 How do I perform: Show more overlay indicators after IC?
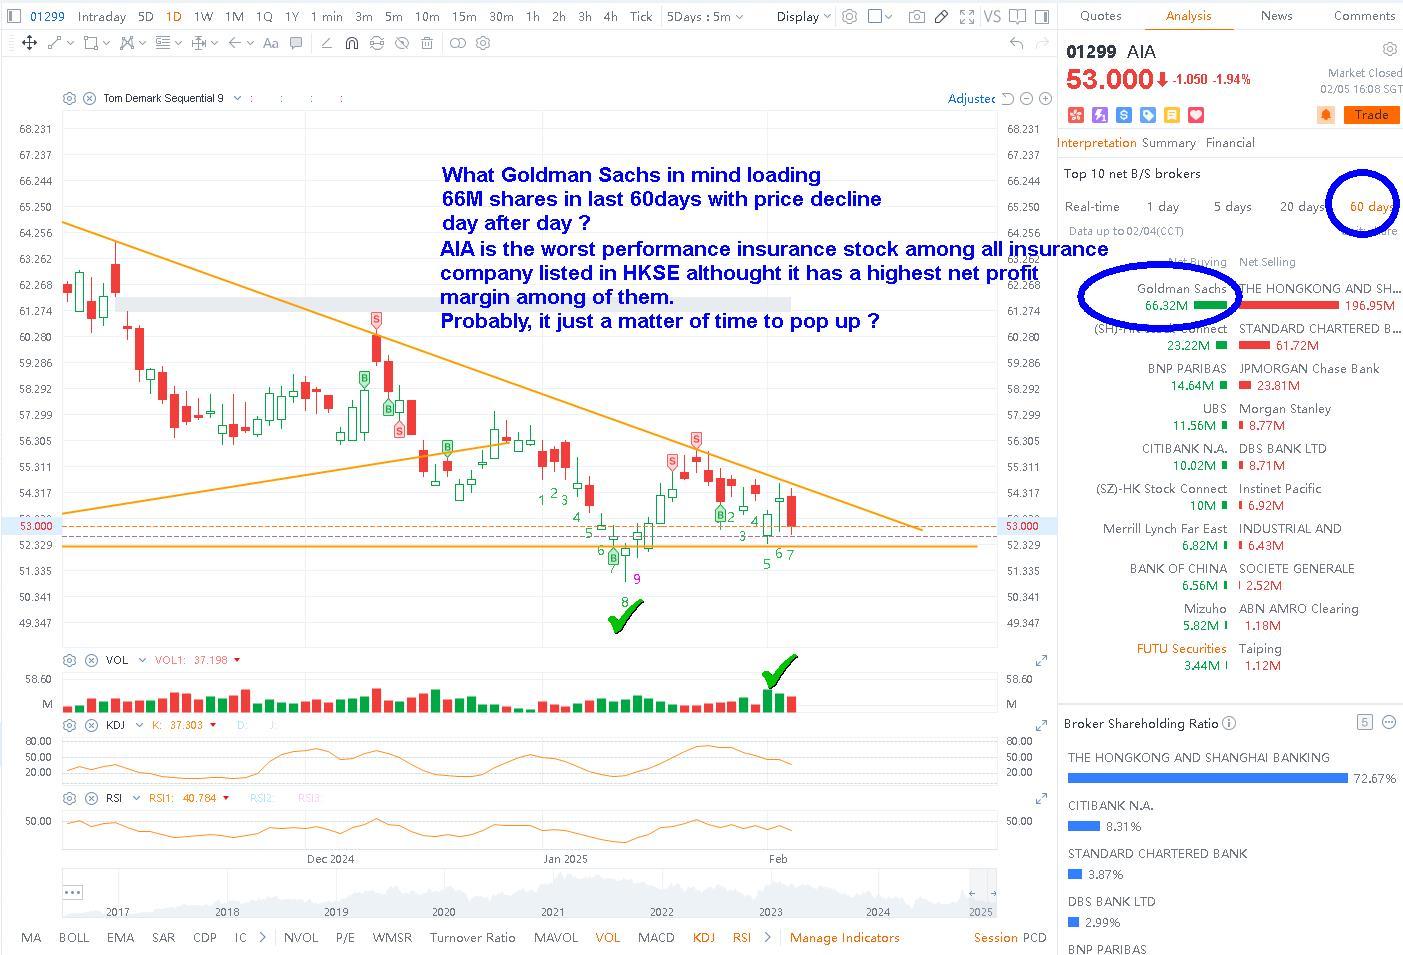click(262, 937)
